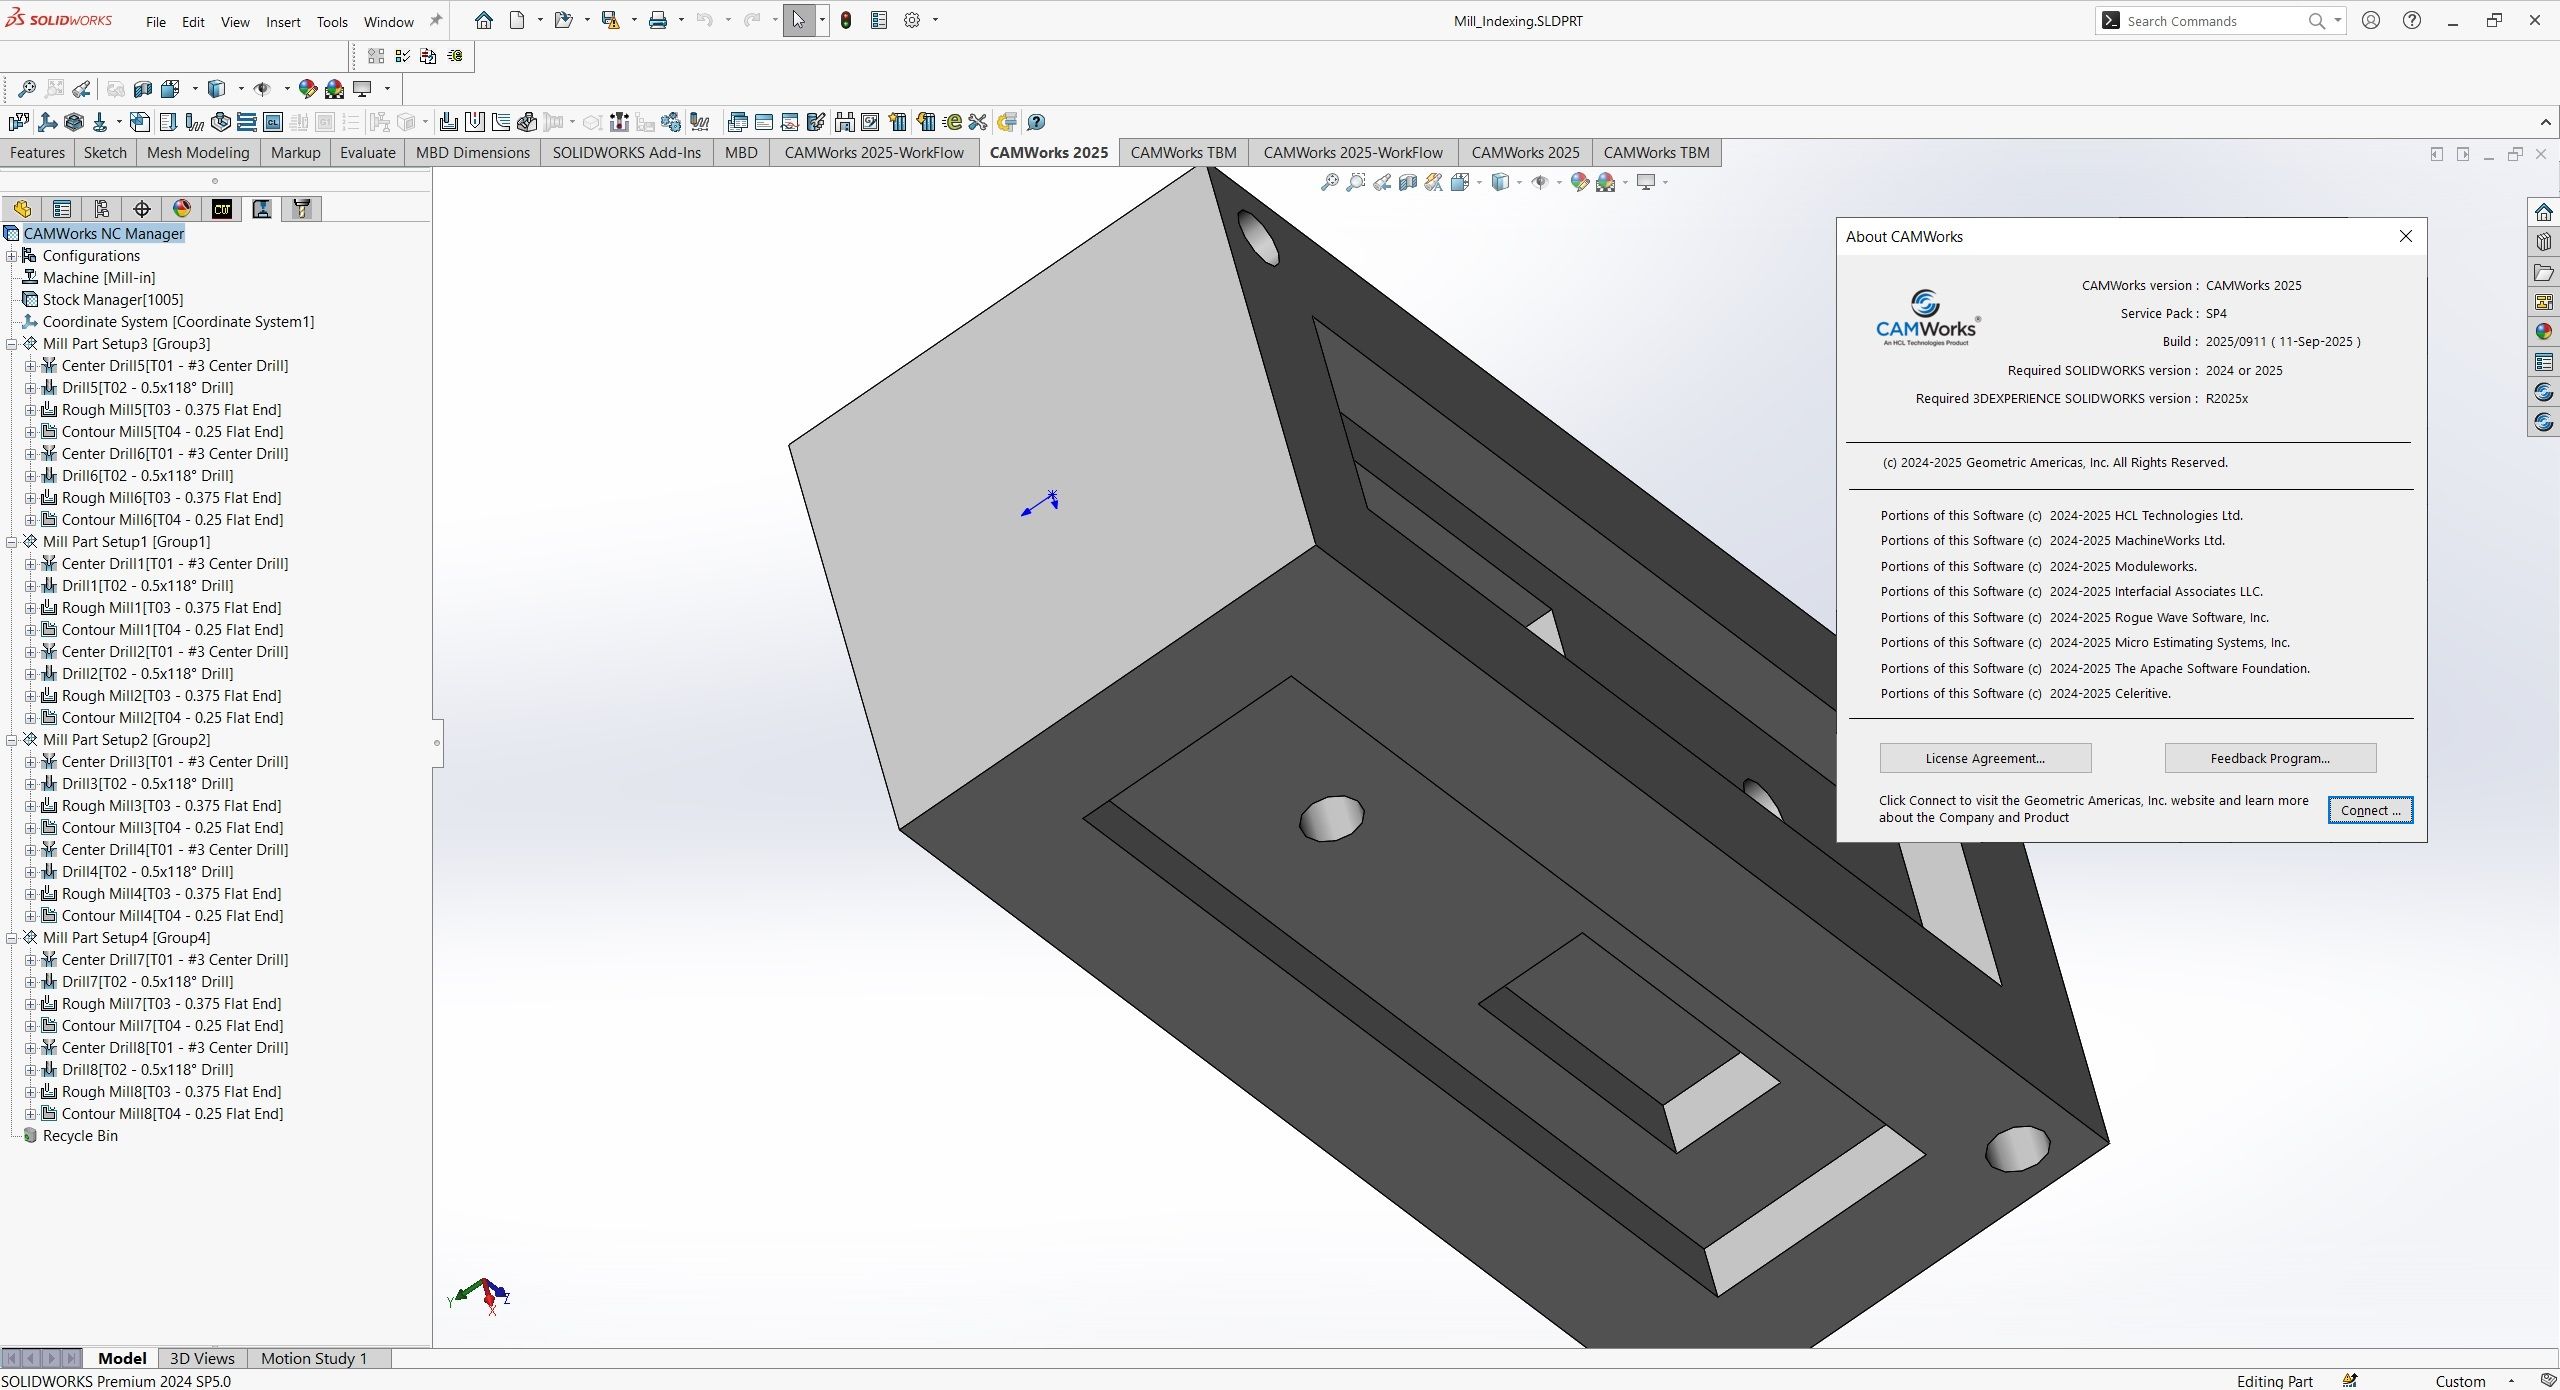Click the Help question mark icon
The image size is (2560, 1390).
(2412, 20)
